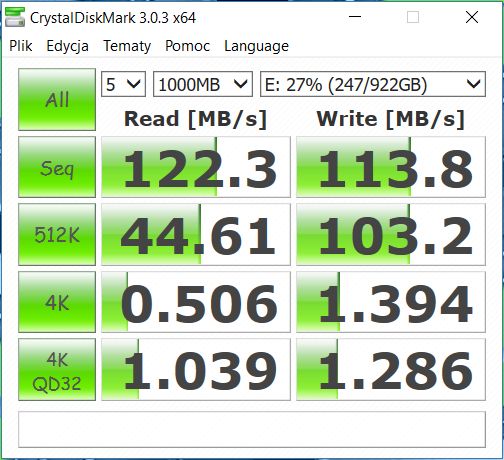Expand the drive selector E: 27%
The image size is (504, 460).
pos(373,84)
